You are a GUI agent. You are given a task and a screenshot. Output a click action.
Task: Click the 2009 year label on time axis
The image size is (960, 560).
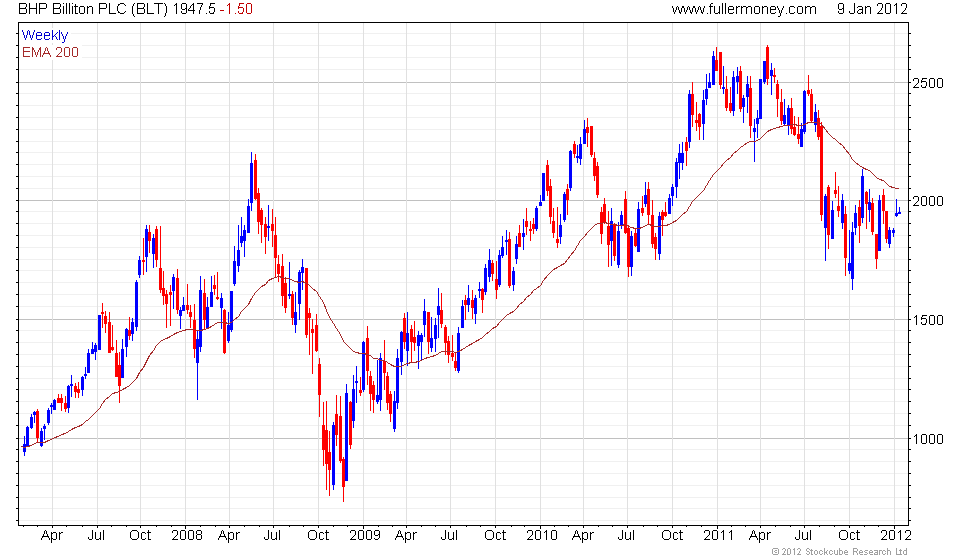pyautogui.click(x=365, y=536)
